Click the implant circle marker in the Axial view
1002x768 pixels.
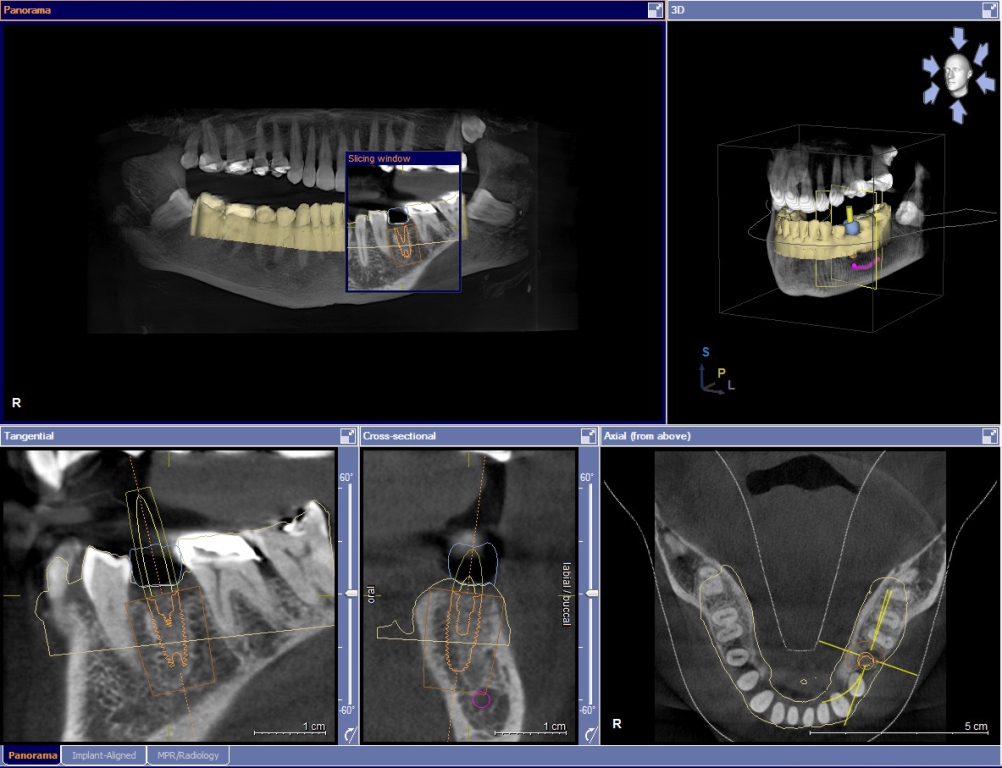[866, 660]
